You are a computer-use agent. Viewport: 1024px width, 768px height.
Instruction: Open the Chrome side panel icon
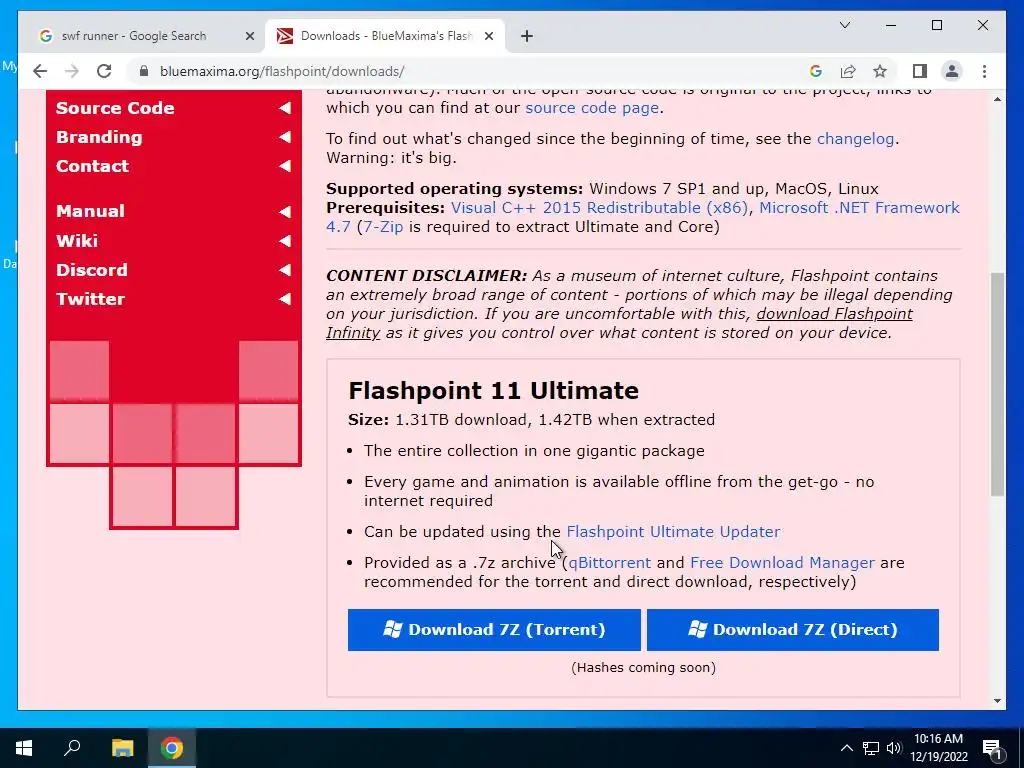(920, 71)
